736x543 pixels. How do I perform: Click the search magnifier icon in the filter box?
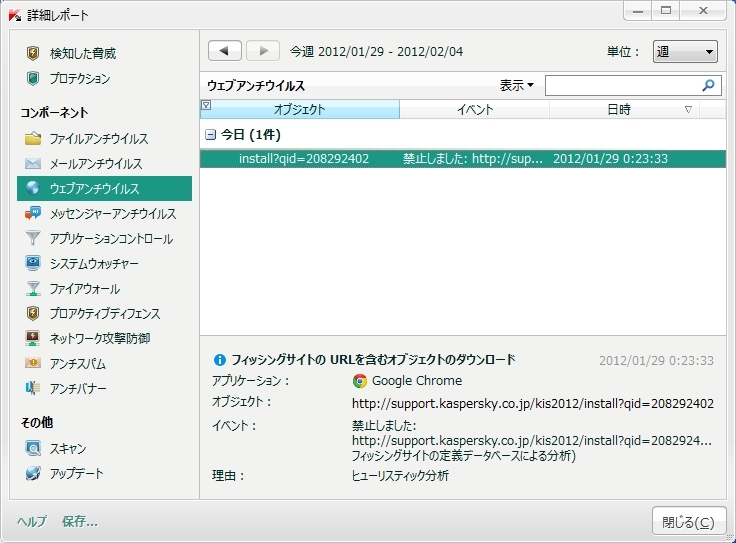point(708,85)
